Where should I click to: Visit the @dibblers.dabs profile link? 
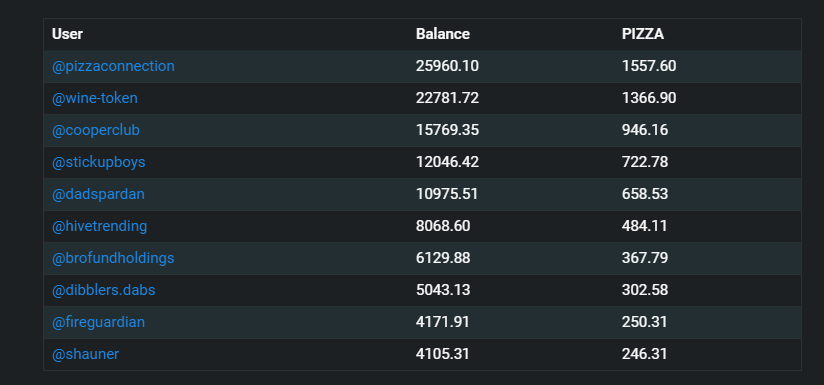click(x=104, y=290)
